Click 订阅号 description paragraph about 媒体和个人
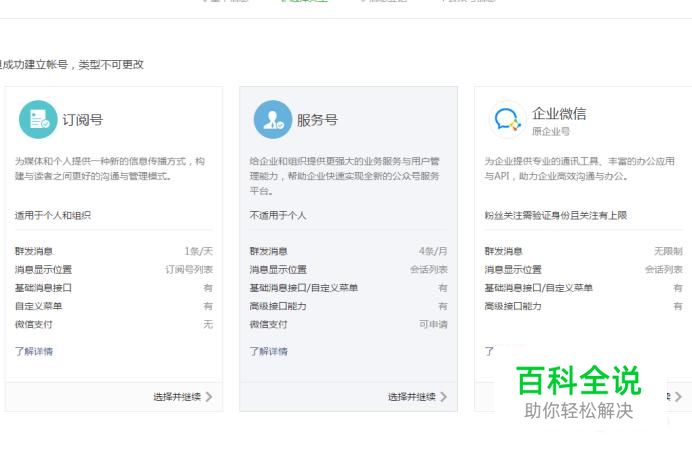Viewport: 692px width, 455px height. pyautogui.click(x=110, y=169)
